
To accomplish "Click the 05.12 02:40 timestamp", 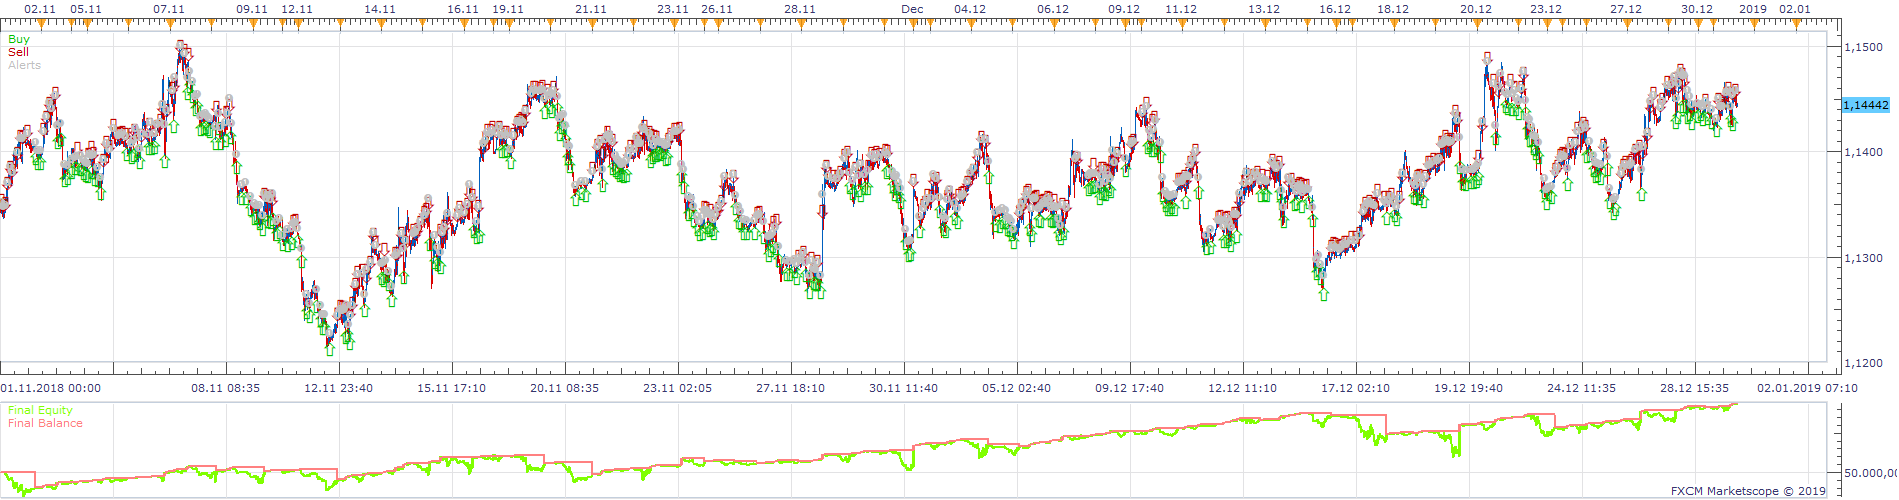I will click(x=1017, y=388).
